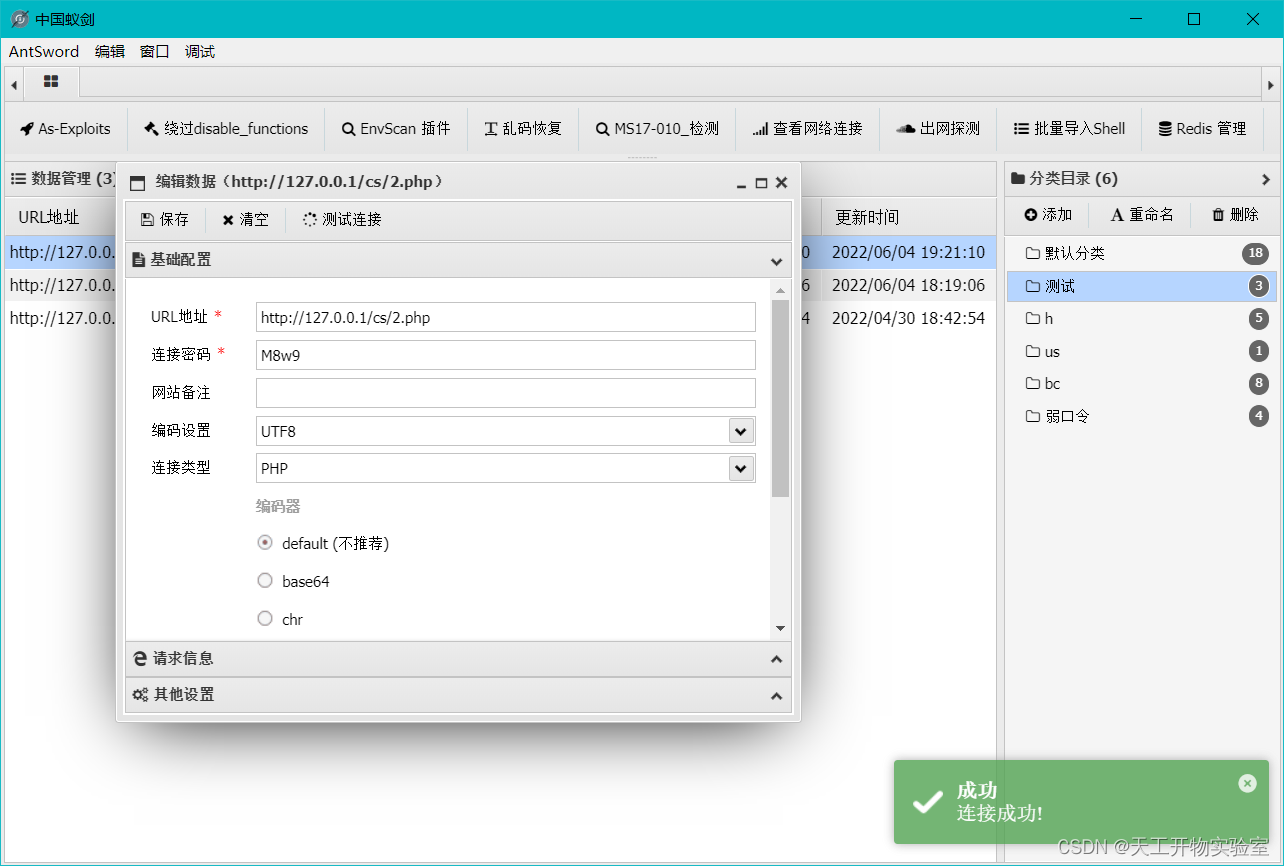
Task: Test the connection with 测试连接
Action: pos(342,220)
